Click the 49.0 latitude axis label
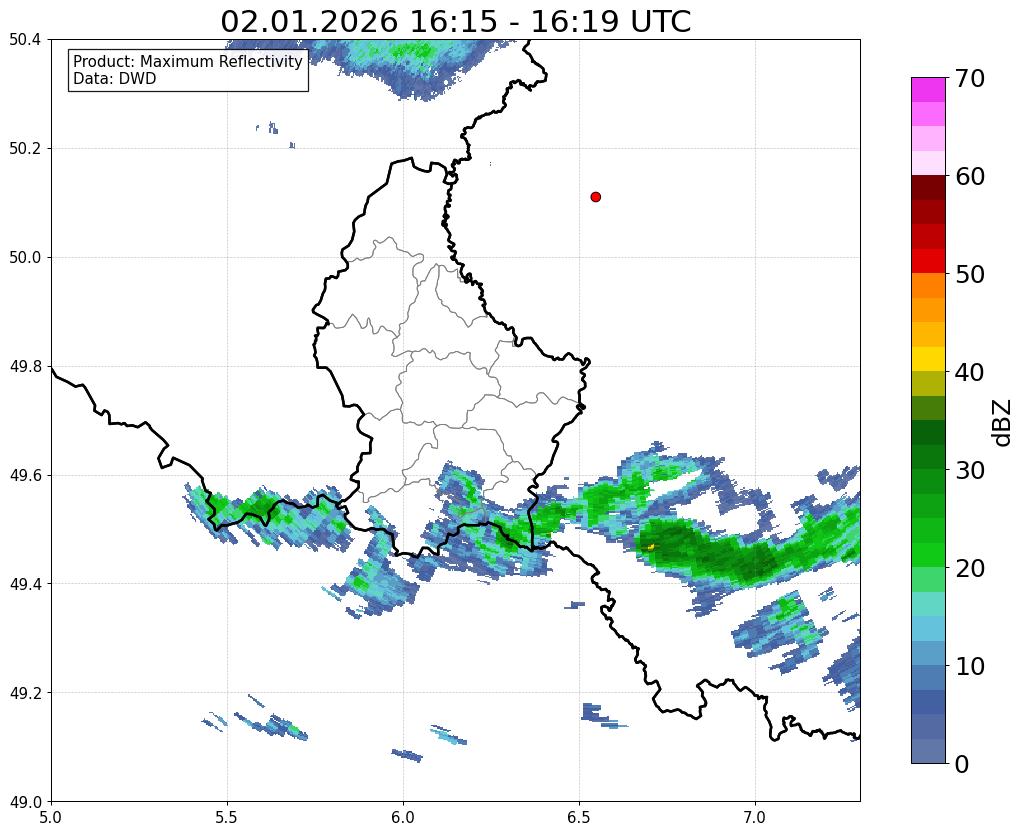Screen dimensions: 1023x834 click(x=25, y=802)
